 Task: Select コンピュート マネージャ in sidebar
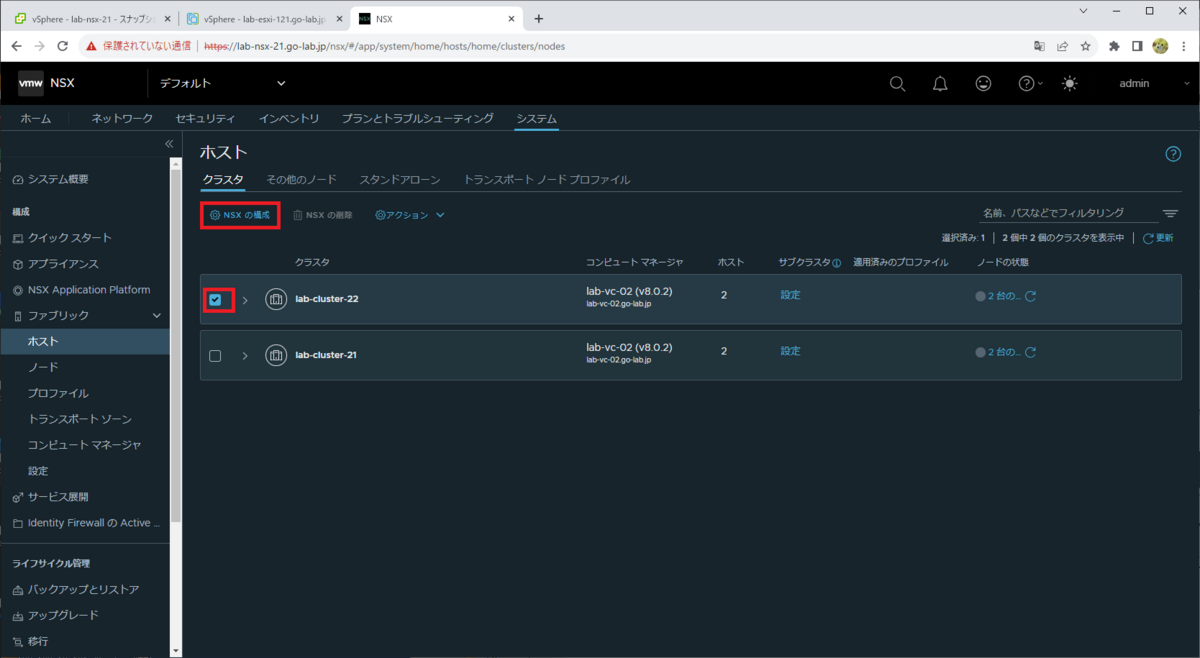pos(84,445)
